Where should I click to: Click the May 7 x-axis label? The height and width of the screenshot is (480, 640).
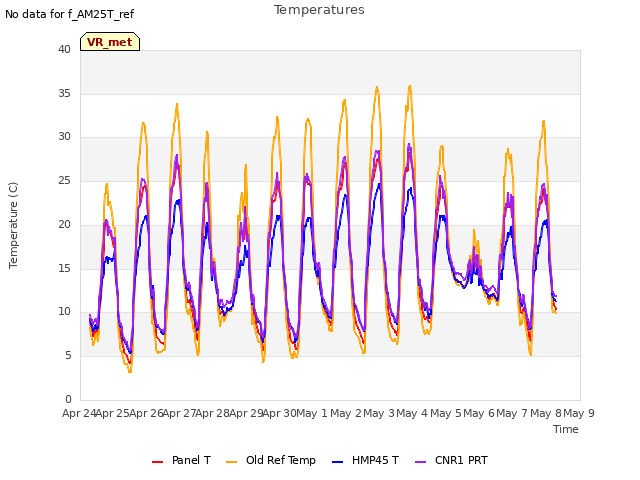pyautogui.click(x=512, y=413)
